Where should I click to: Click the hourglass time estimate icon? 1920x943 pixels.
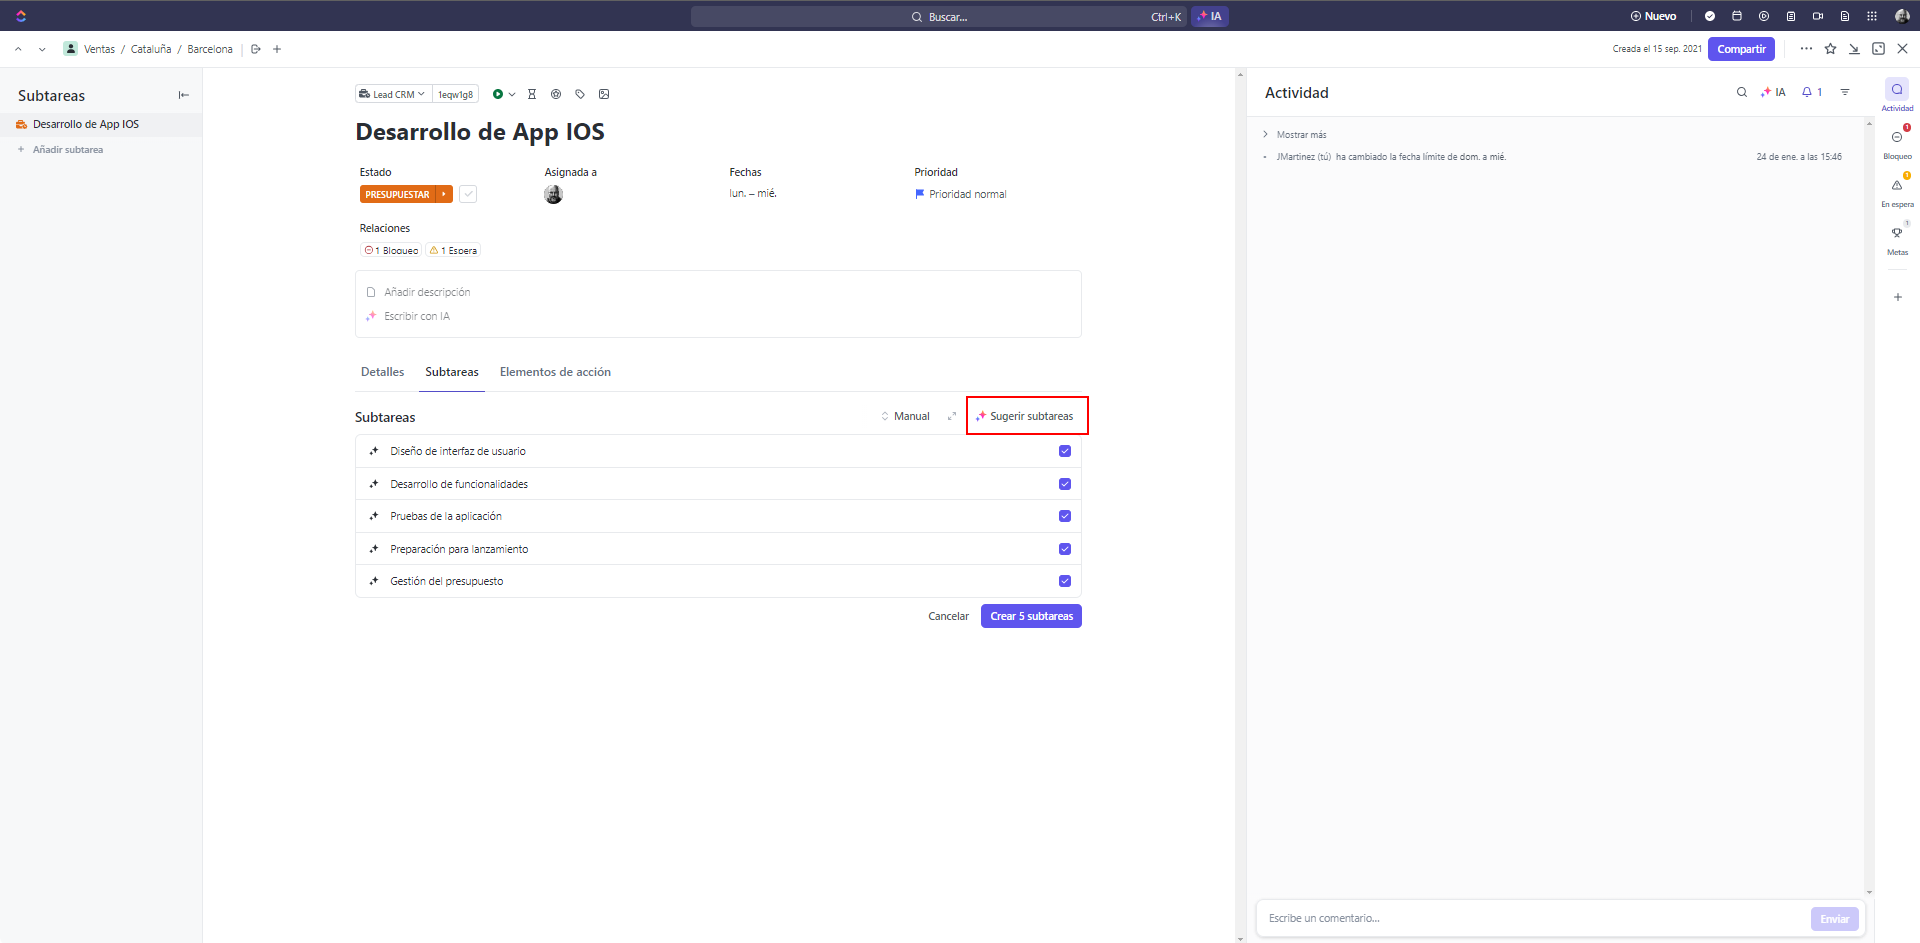click(x=532, y=94)
